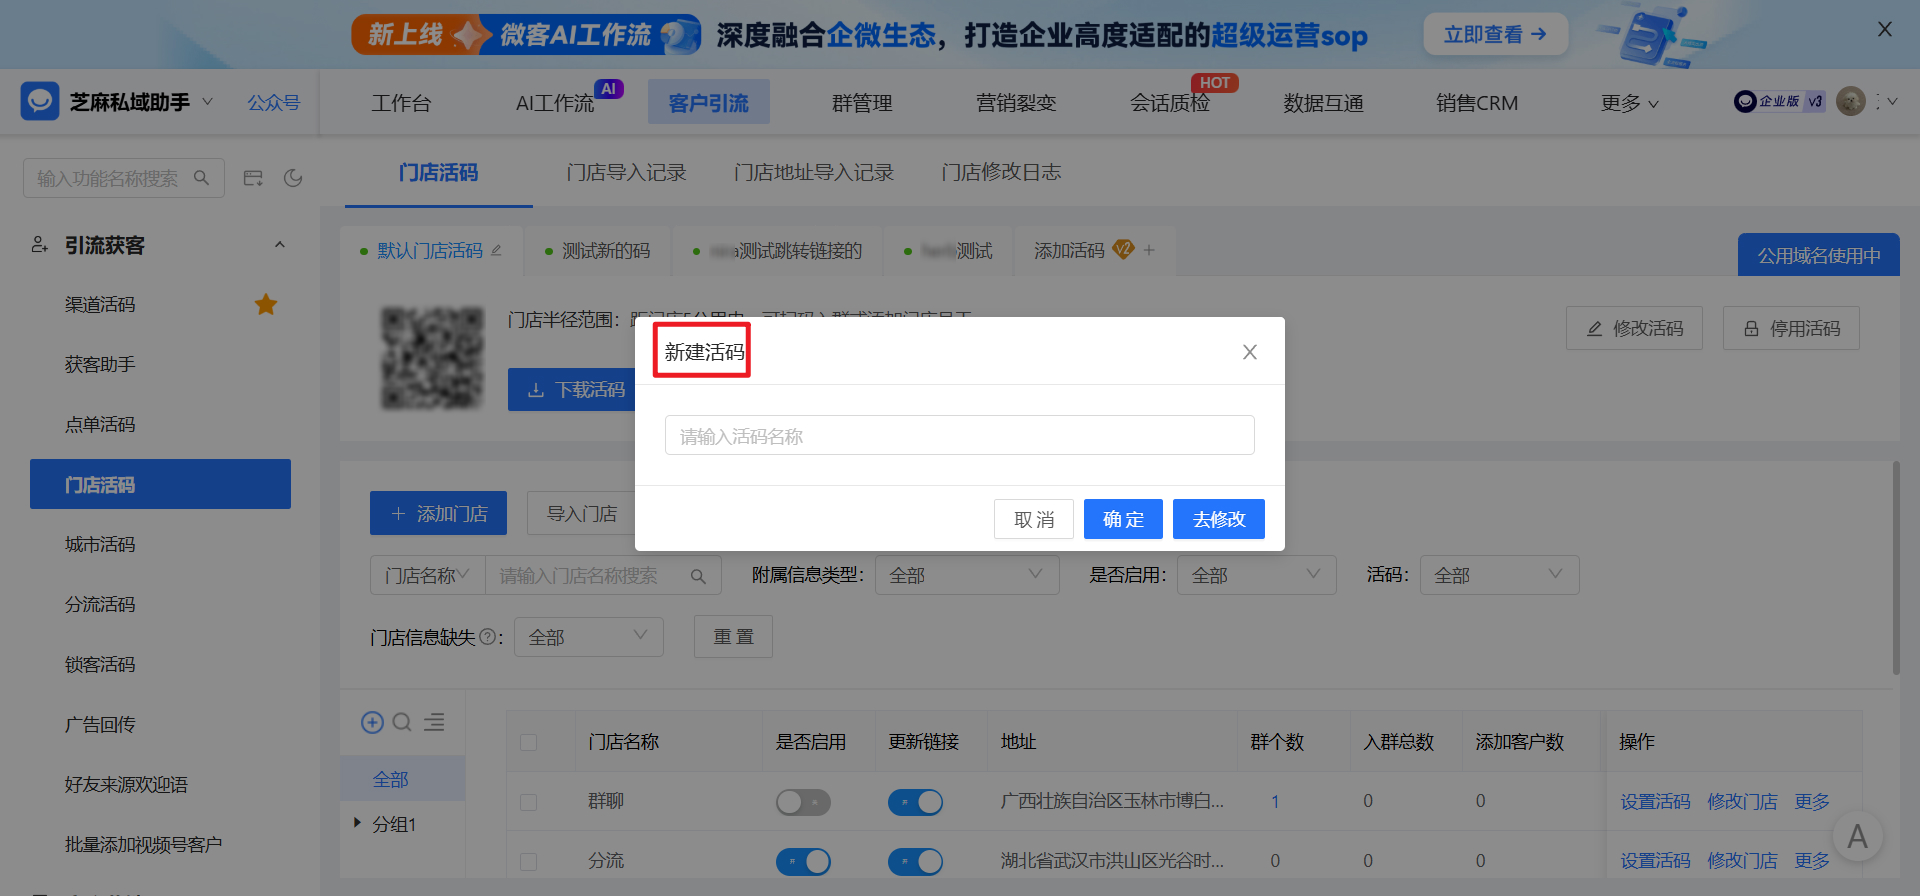Close the 新建活码 dialog
Viewport: 1920px width, 896px height.
click(x=1249, y=352)
